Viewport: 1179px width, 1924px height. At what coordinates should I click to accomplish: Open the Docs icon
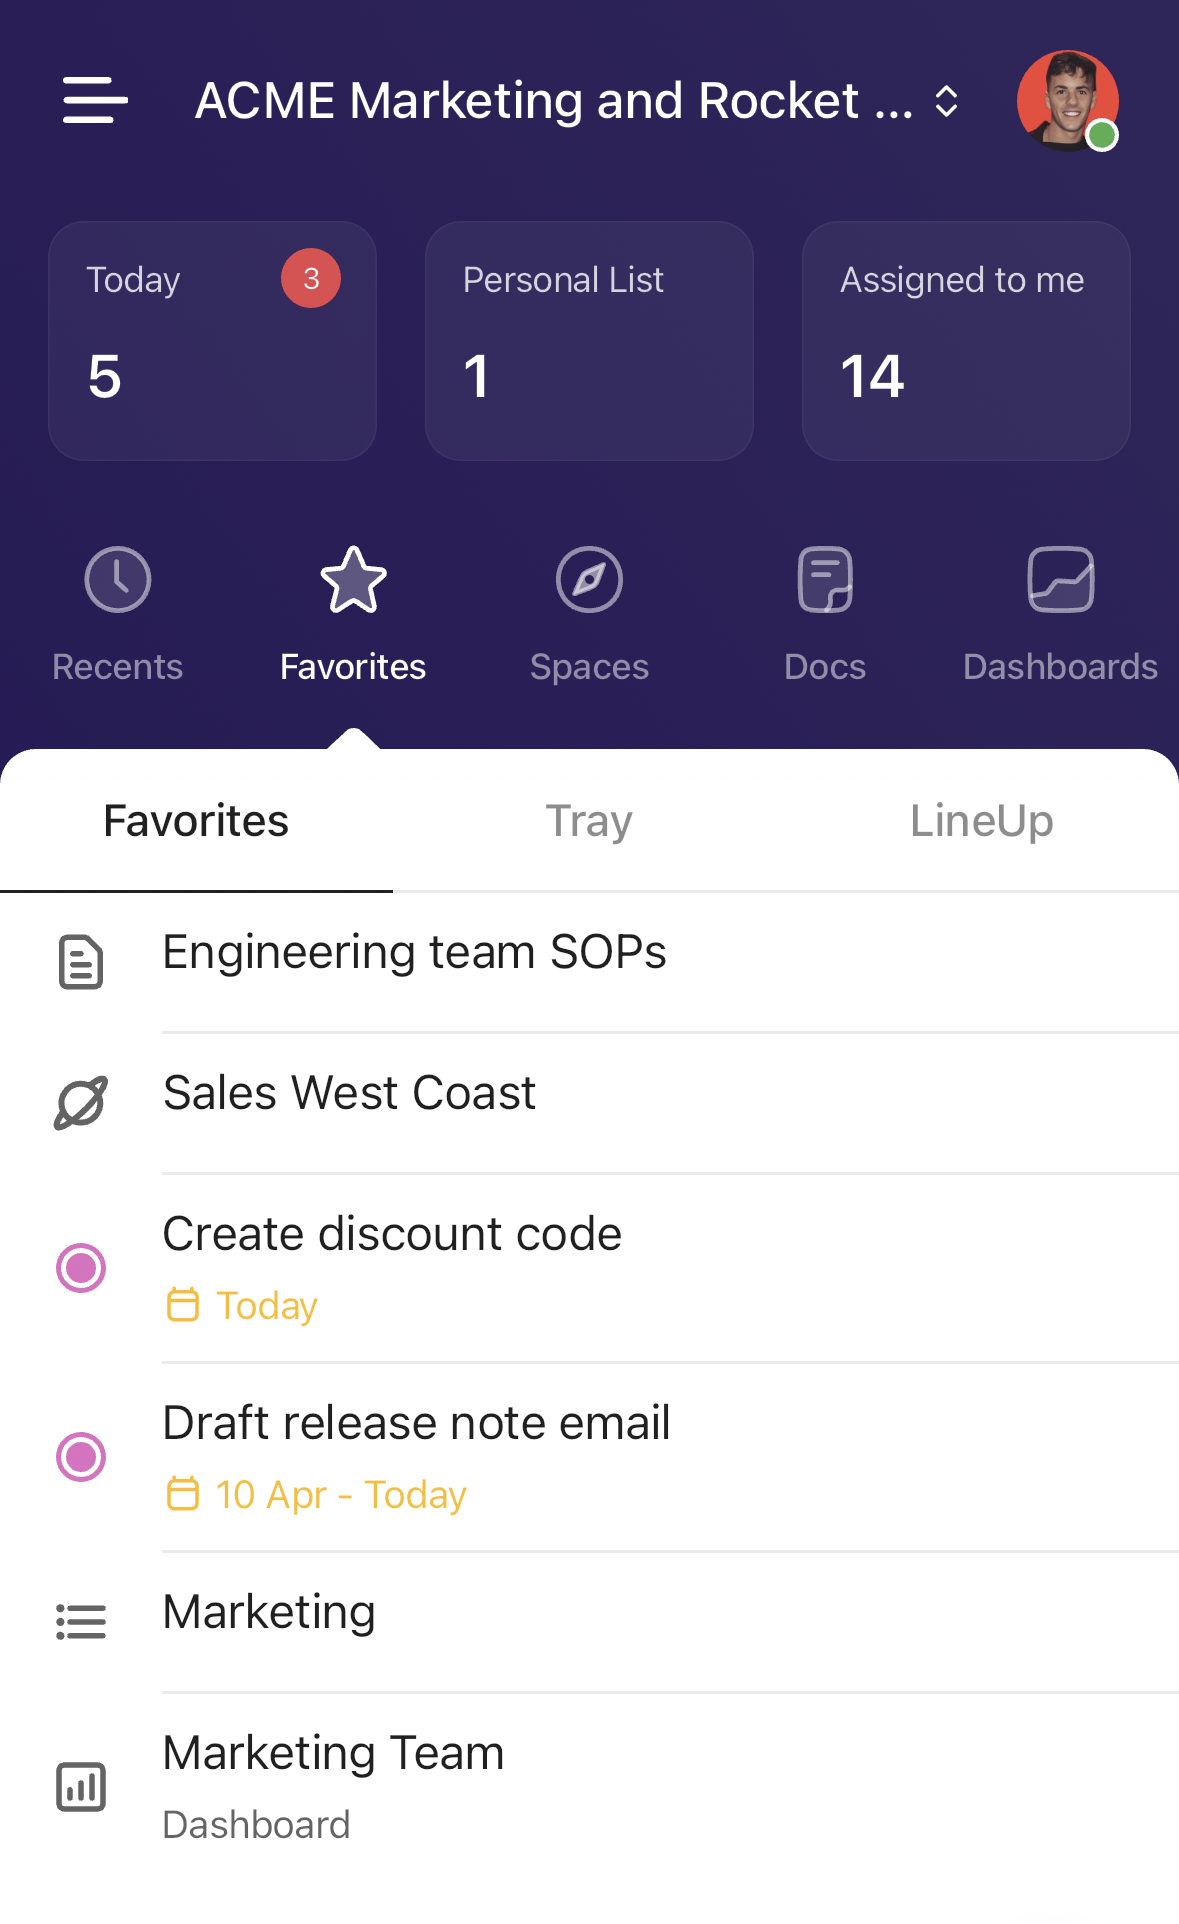point(825,580)
